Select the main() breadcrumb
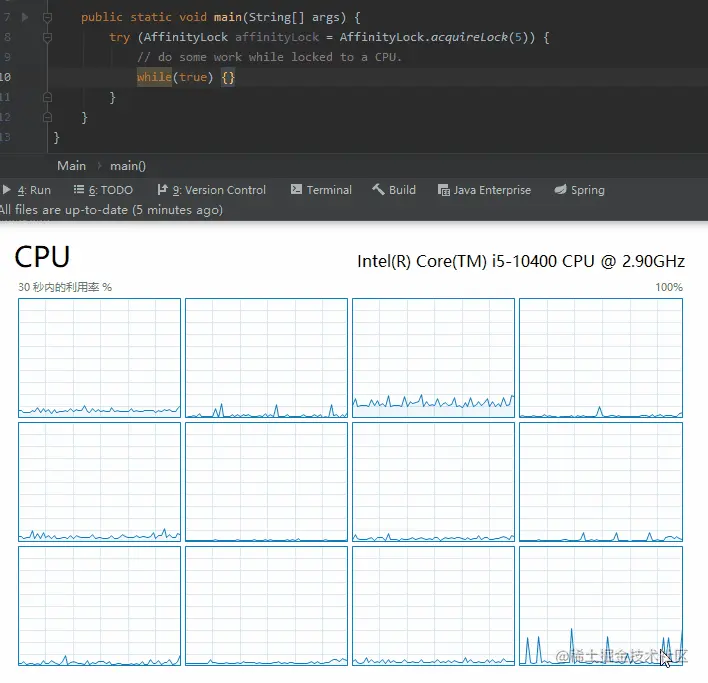The image size is (708, 683). point(128,166)
